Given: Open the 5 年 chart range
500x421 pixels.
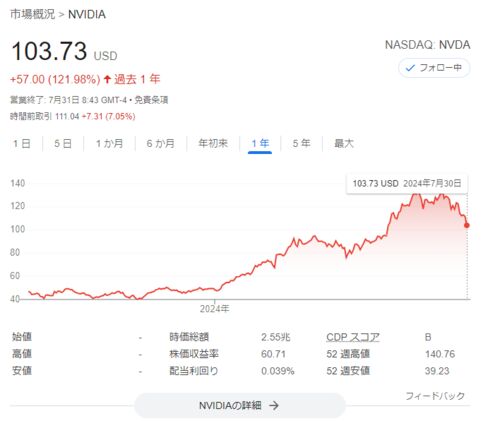Looking at the screenshot, I should [302, 144].
